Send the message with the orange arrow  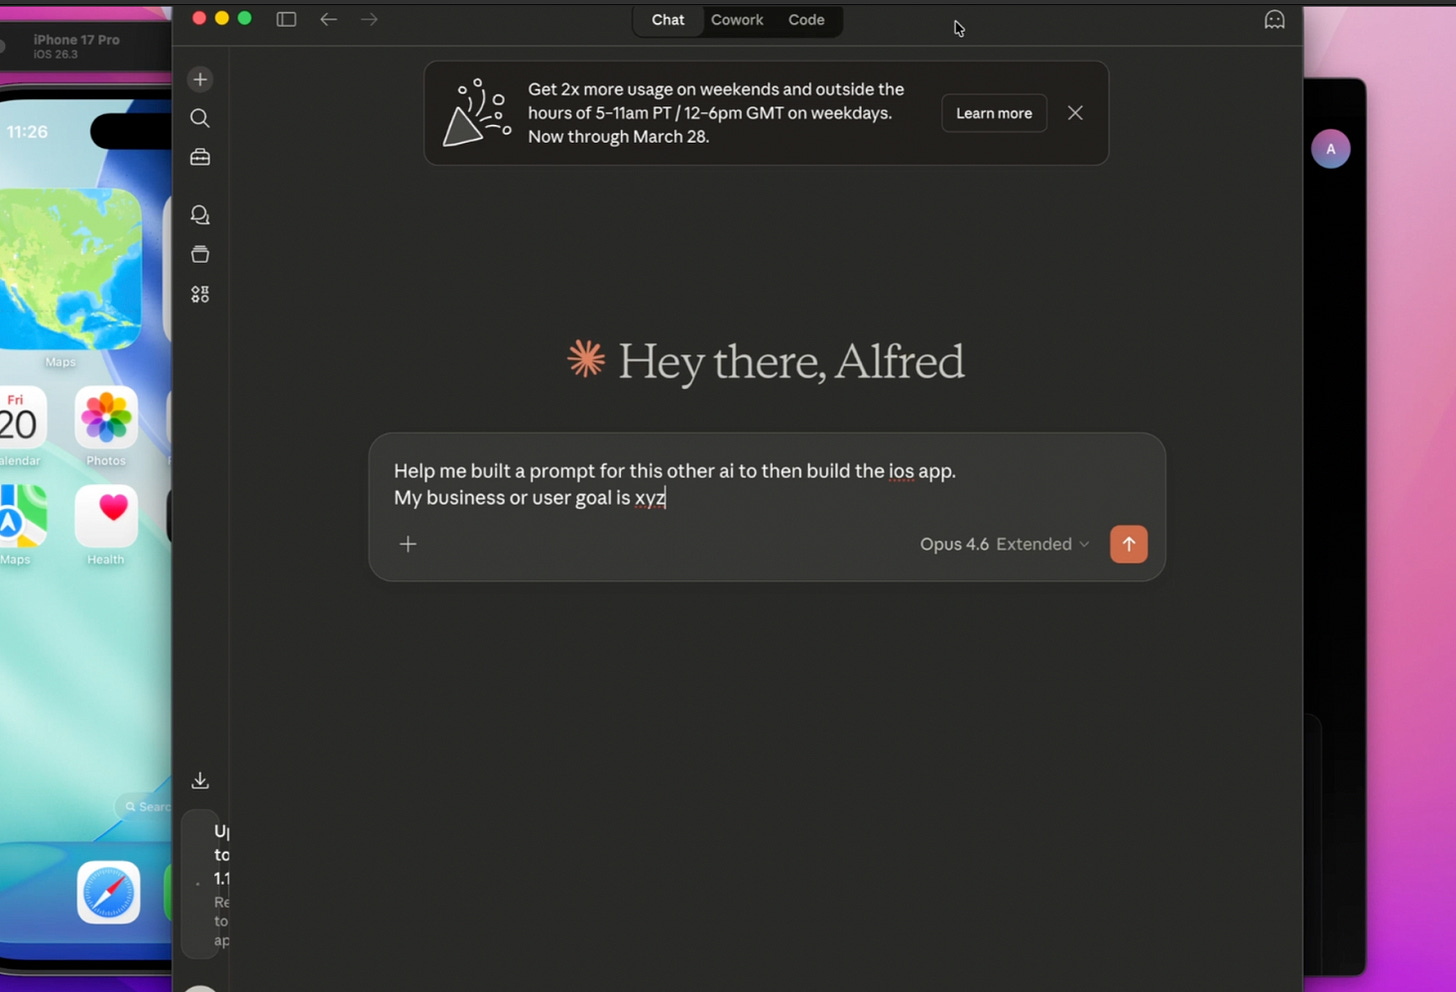pos(1129,544)
